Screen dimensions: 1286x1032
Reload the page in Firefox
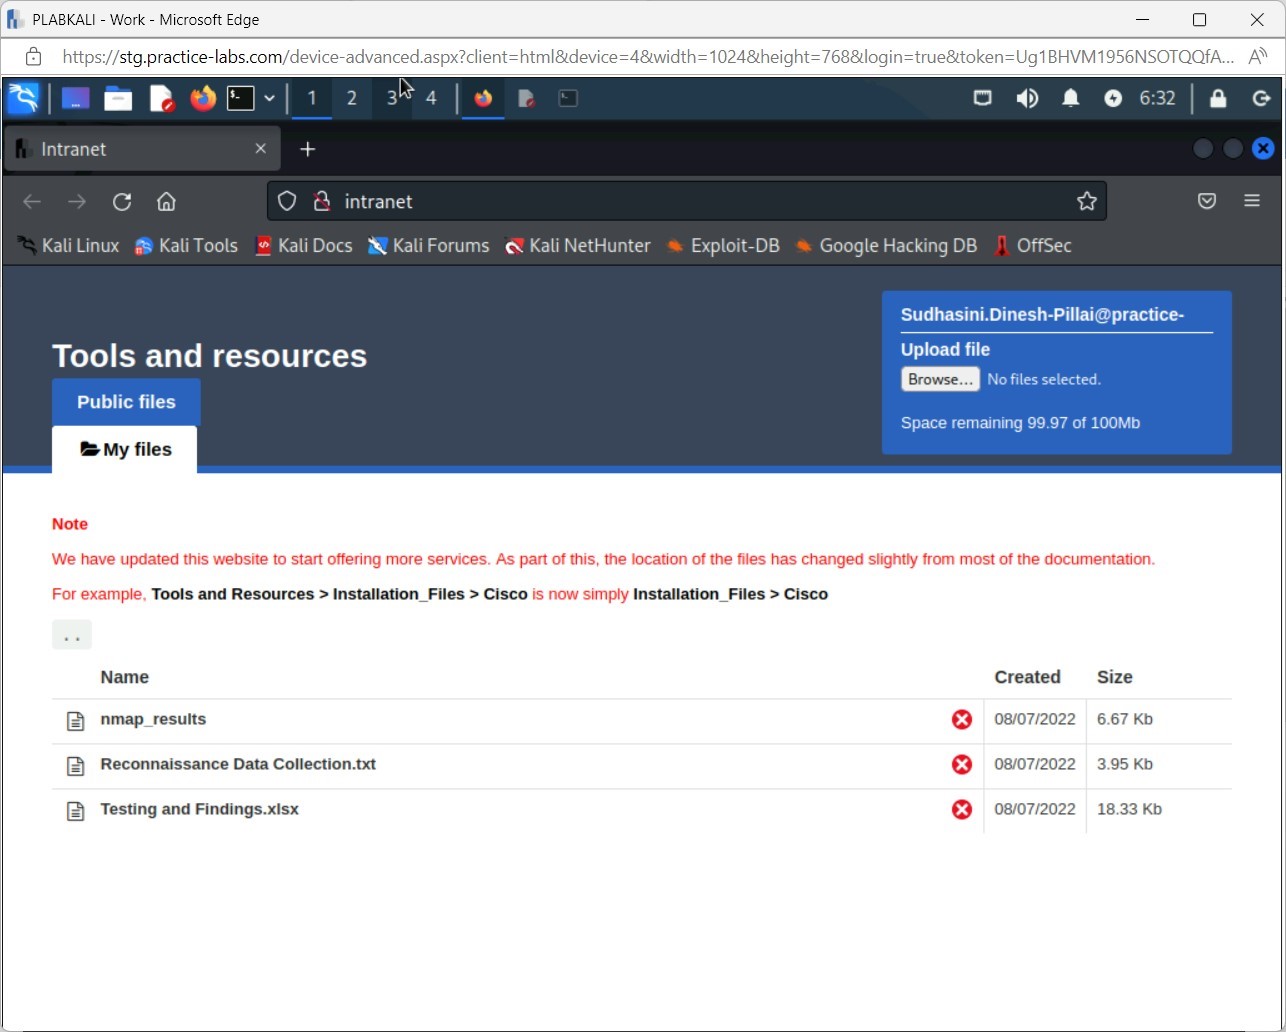[122, 202]
